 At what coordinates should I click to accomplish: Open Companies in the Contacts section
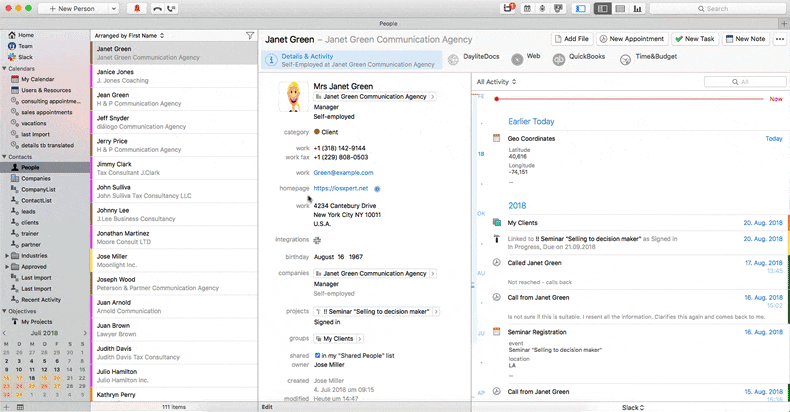35,178
